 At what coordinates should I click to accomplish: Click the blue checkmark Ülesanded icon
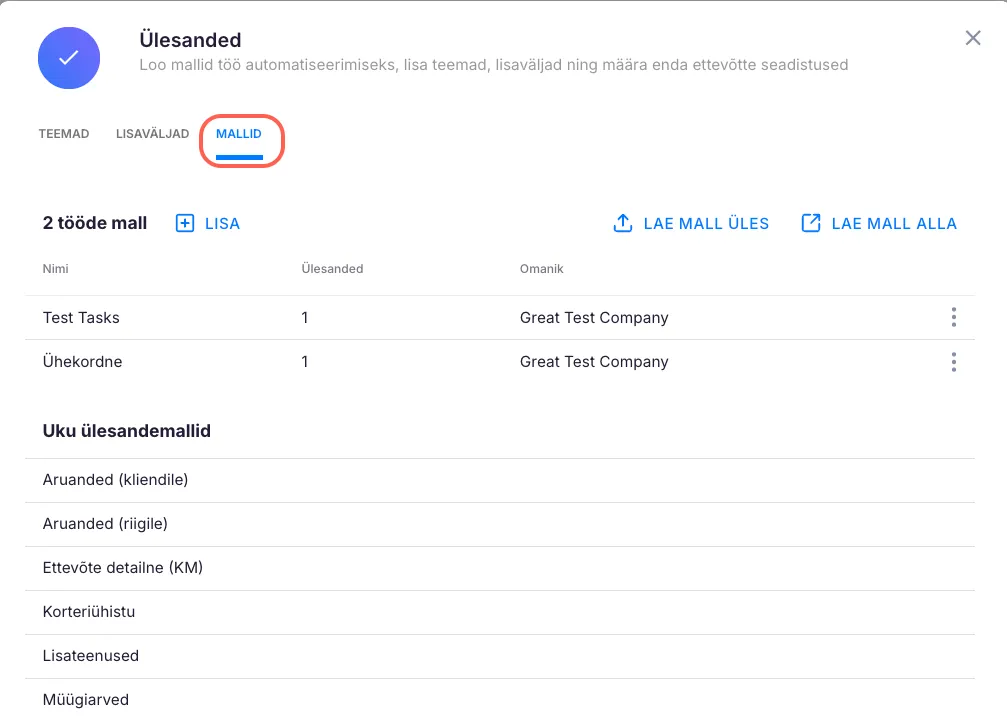(x=69, y=58)
